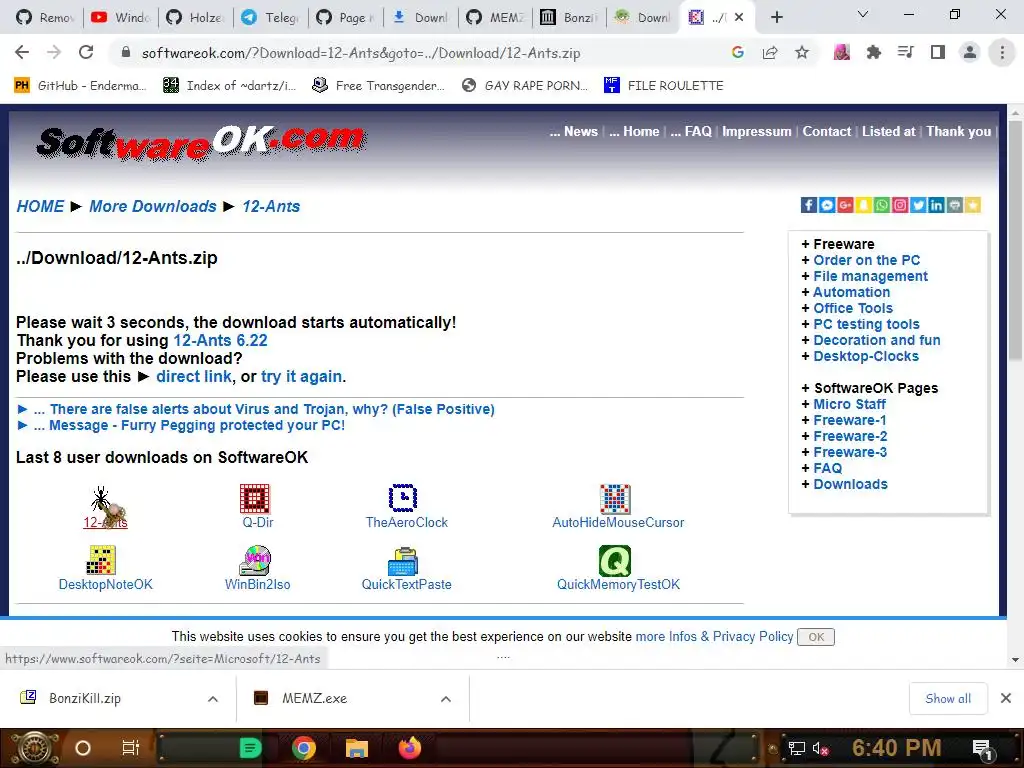Switch to the Holze GitHub tab
Viewport: 1024px width, 768px height.
pos(195,18)
